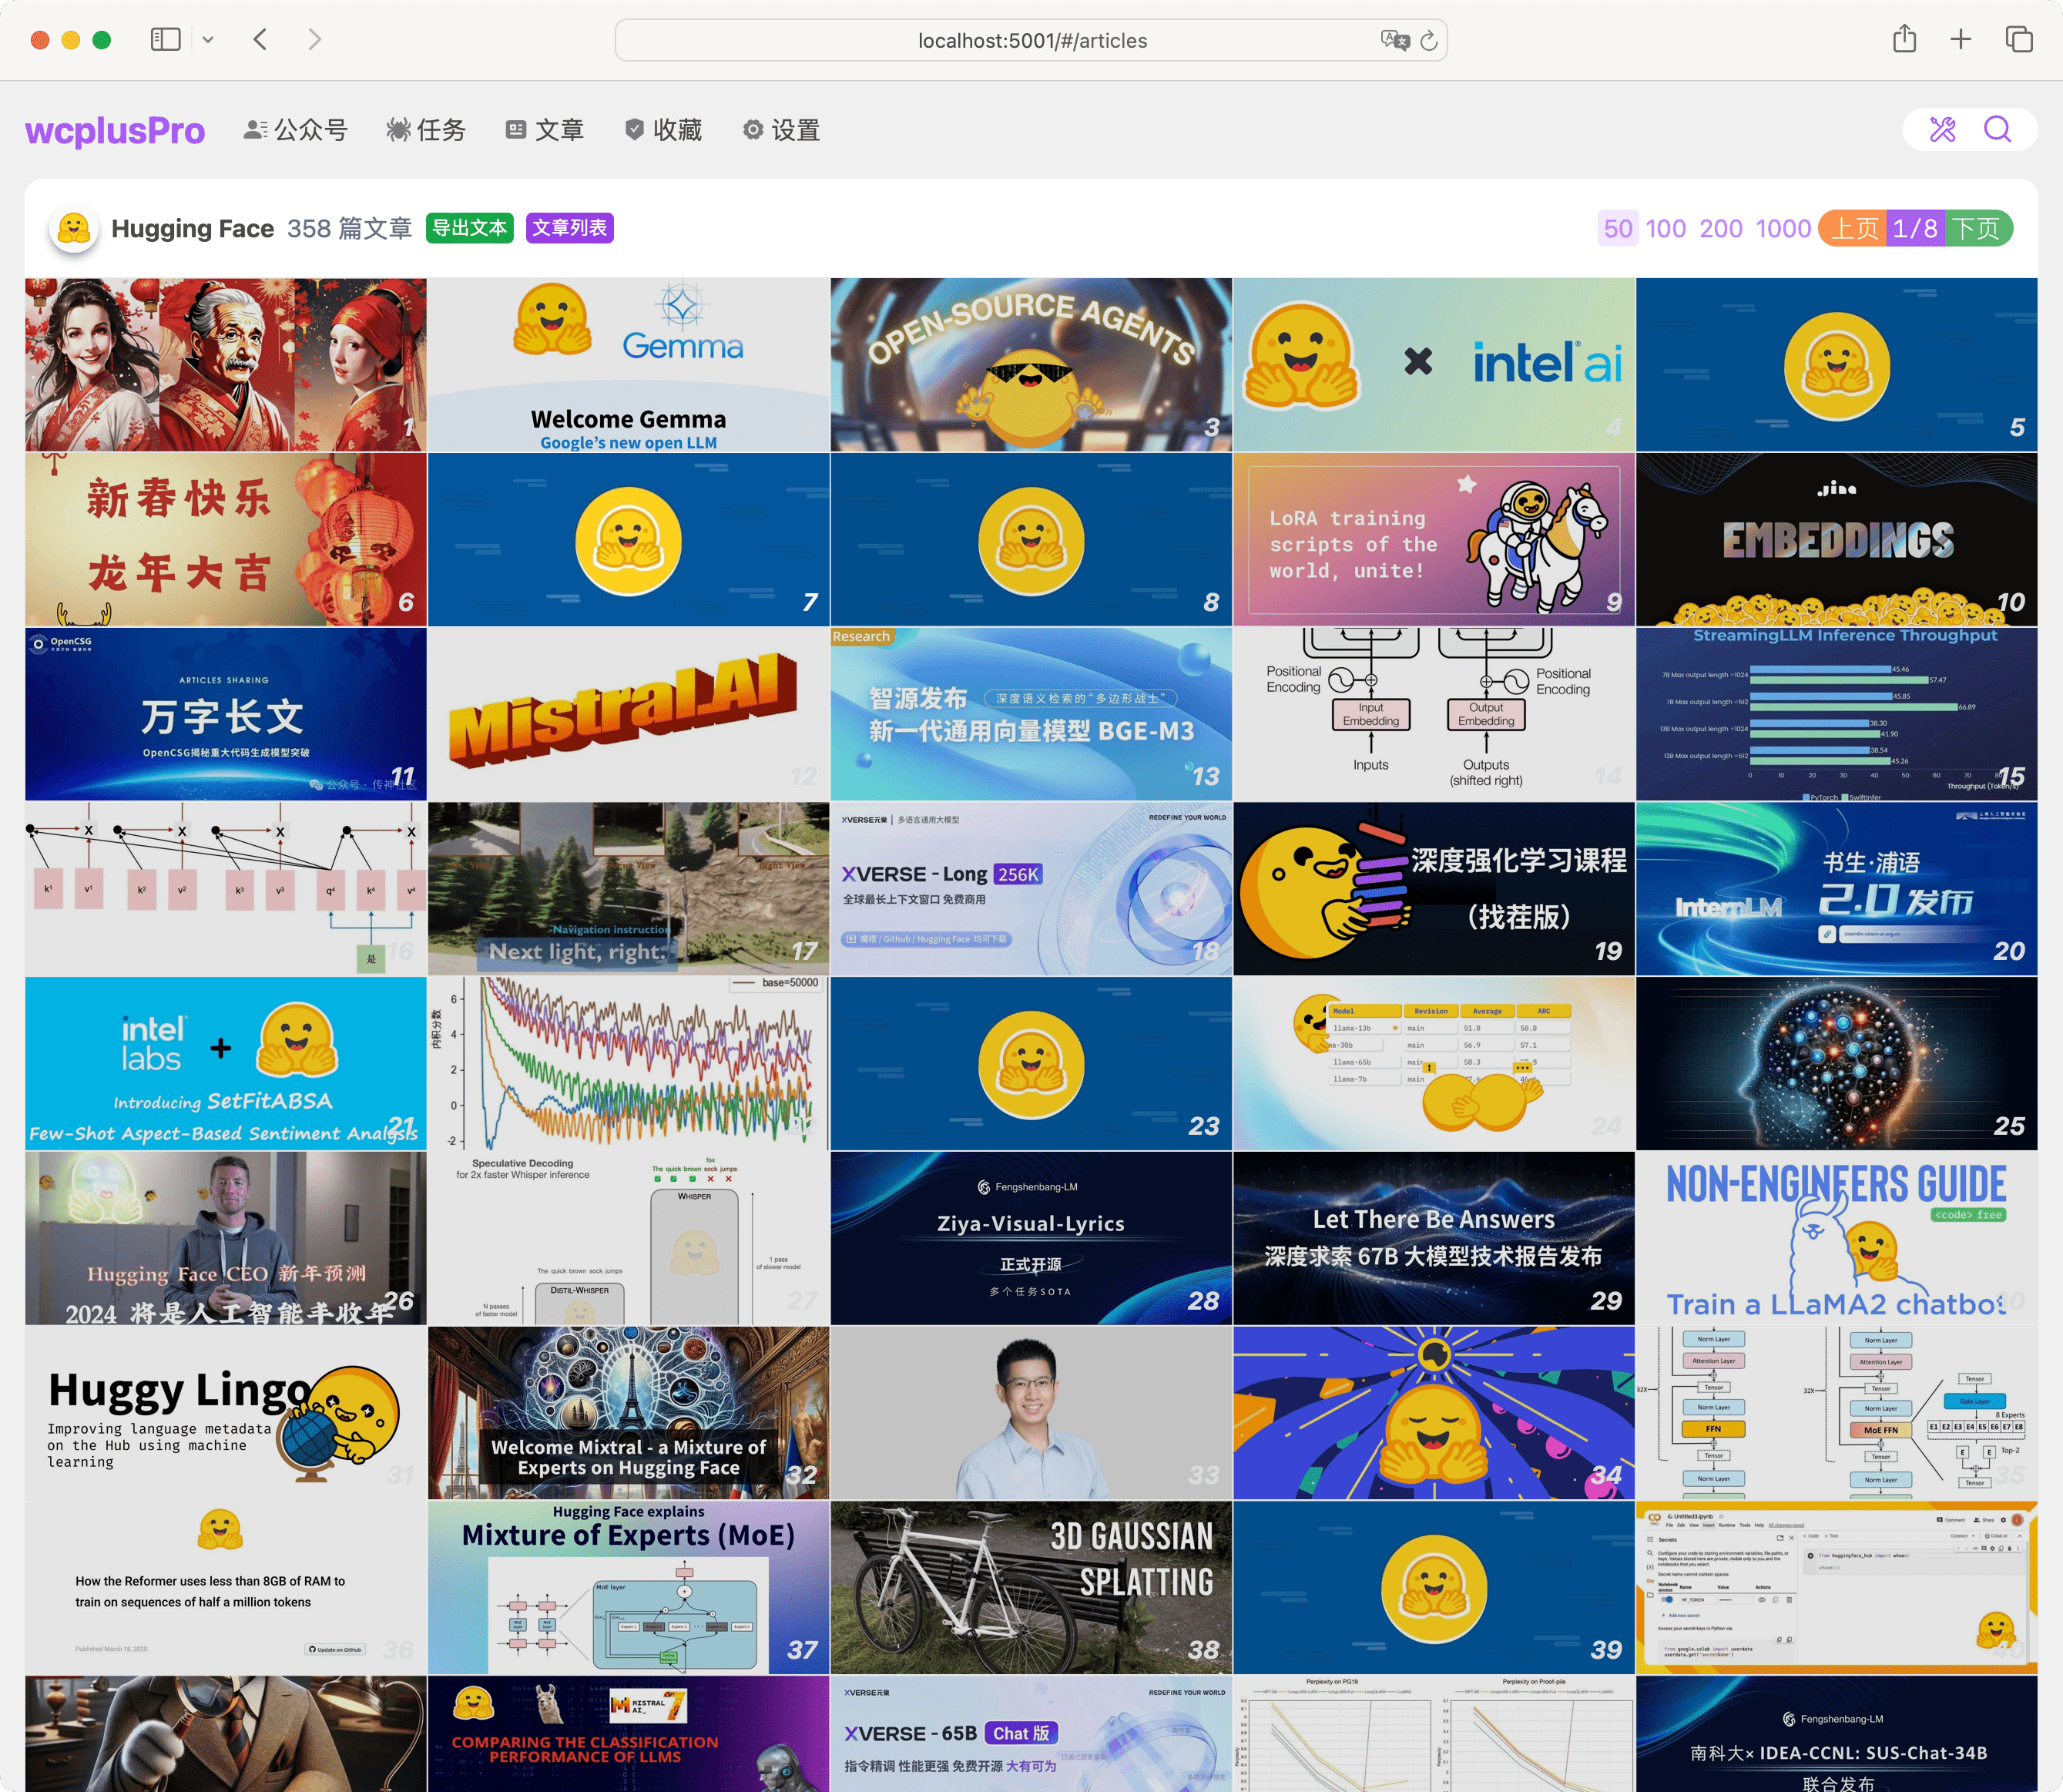2063x1792 pixels.
Task: Click the 1/8 page indicator
Action: click(x=1915, y=229)
